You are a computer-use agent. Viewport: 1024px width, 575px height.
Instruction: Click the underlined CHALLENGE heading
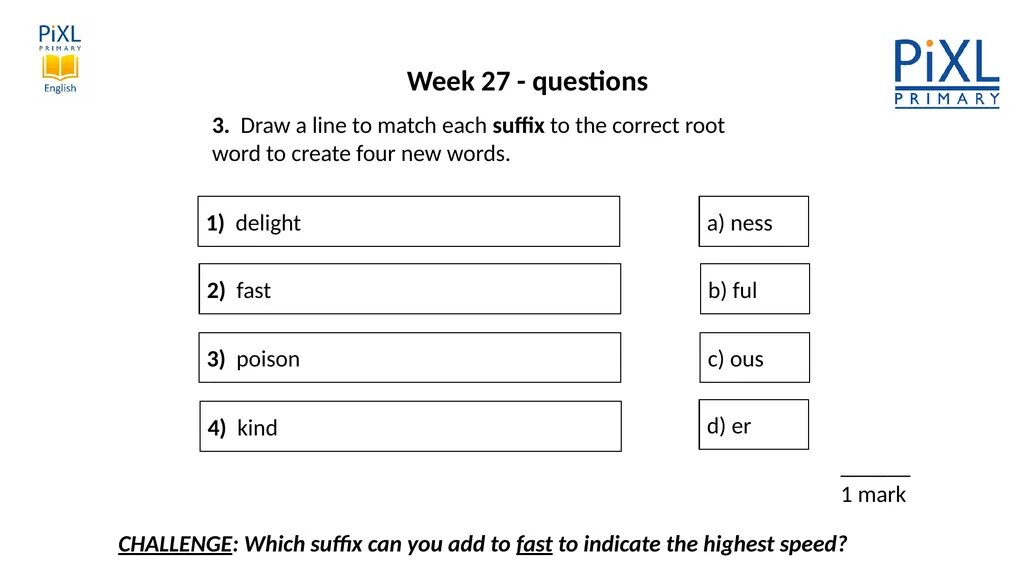click(x=175, y=544)
